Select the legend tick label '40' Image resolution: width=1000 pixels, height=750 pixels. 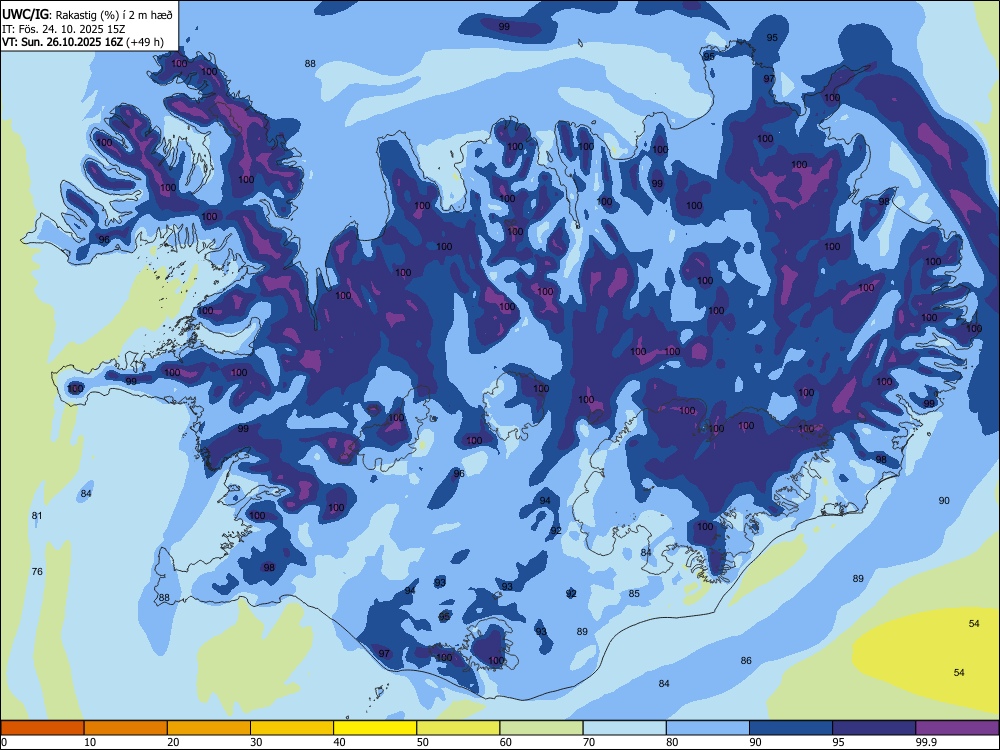[339, 742]
